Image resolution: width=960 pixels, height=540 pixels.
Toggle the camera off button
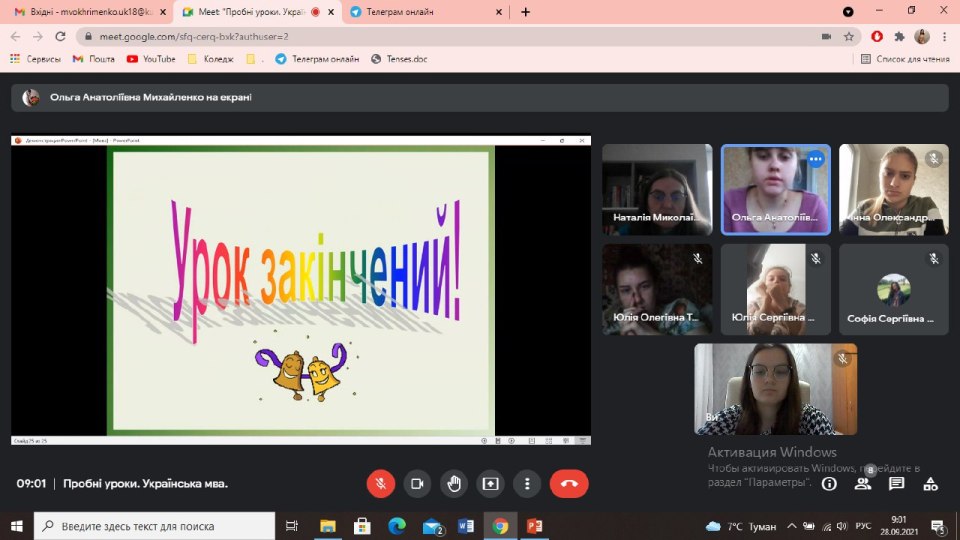click(x=417, y=483)
